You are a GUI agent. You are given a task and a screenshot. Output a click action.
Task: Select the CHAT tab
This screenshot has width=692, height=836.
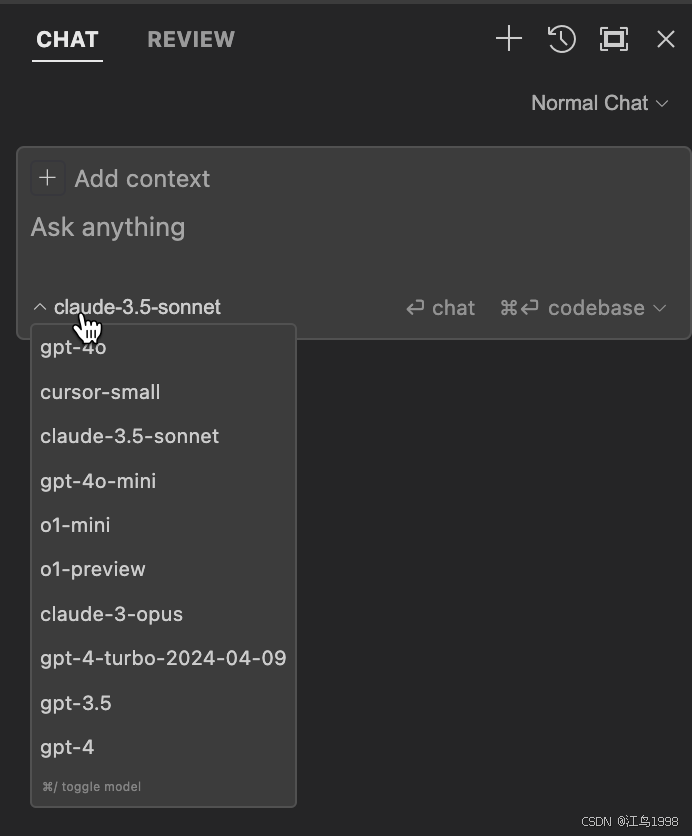point(67,39)
